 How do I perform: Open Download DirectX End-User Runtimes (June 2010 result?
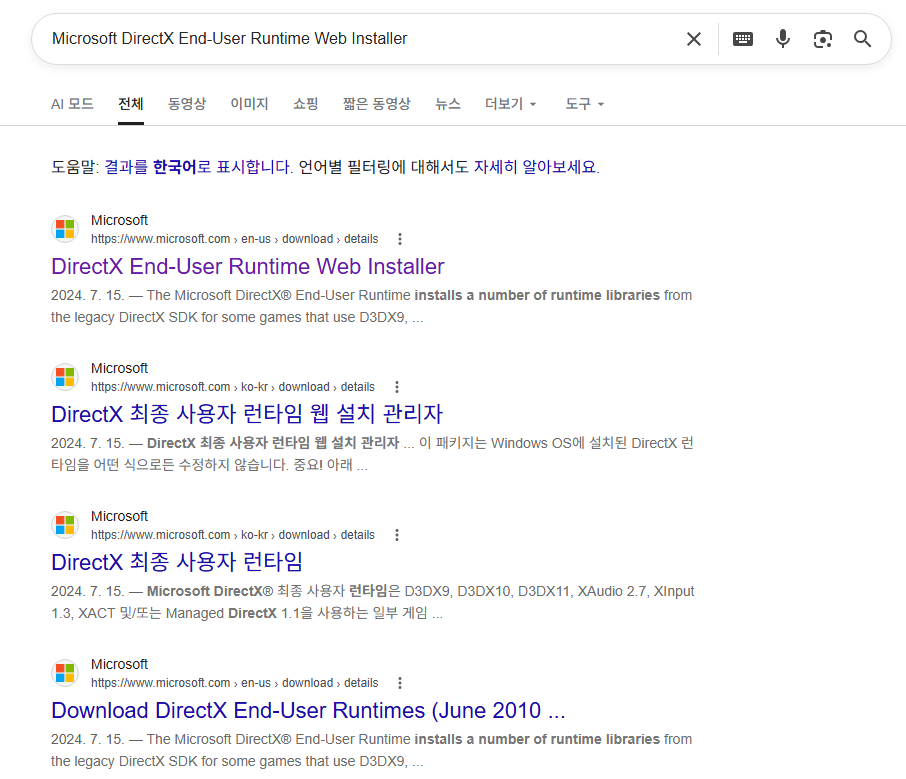click(308, 710)
